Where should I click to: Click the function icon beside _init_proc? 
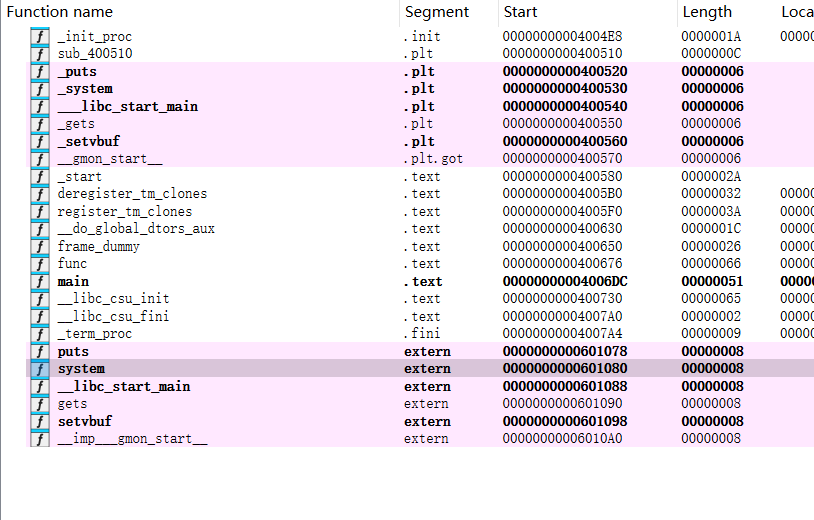click(40, 37)
